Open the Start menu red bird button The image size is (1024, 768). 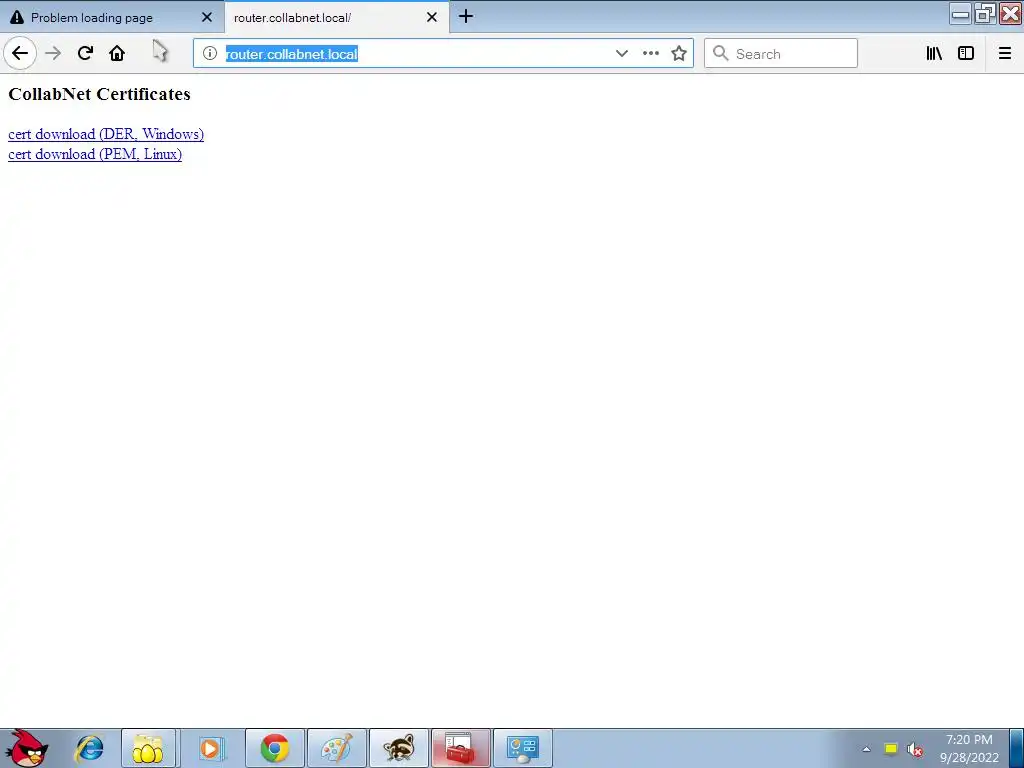(26, 748)
